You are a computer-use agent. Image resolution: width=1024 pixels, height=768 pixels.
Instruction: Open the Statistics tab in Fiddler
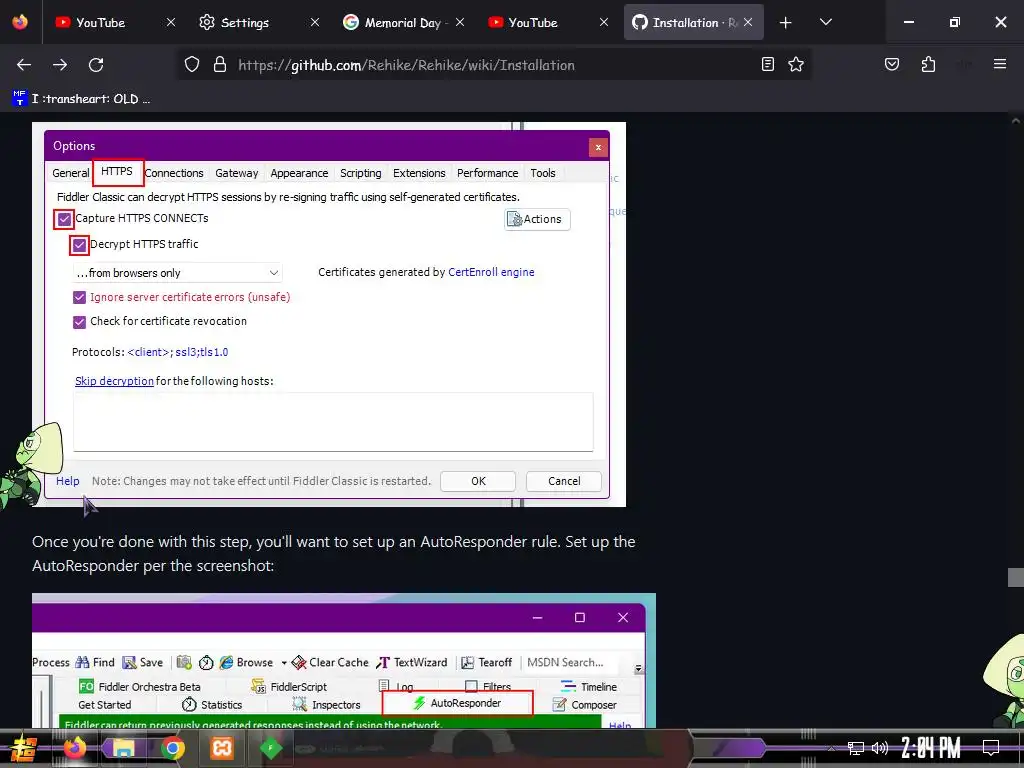(212, 705)
